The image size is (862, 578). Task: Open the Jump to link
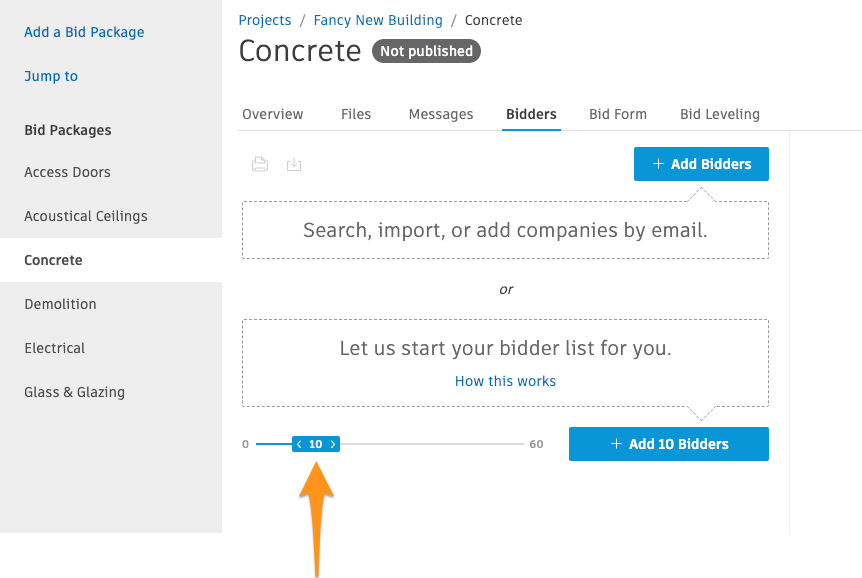(51, 76)
